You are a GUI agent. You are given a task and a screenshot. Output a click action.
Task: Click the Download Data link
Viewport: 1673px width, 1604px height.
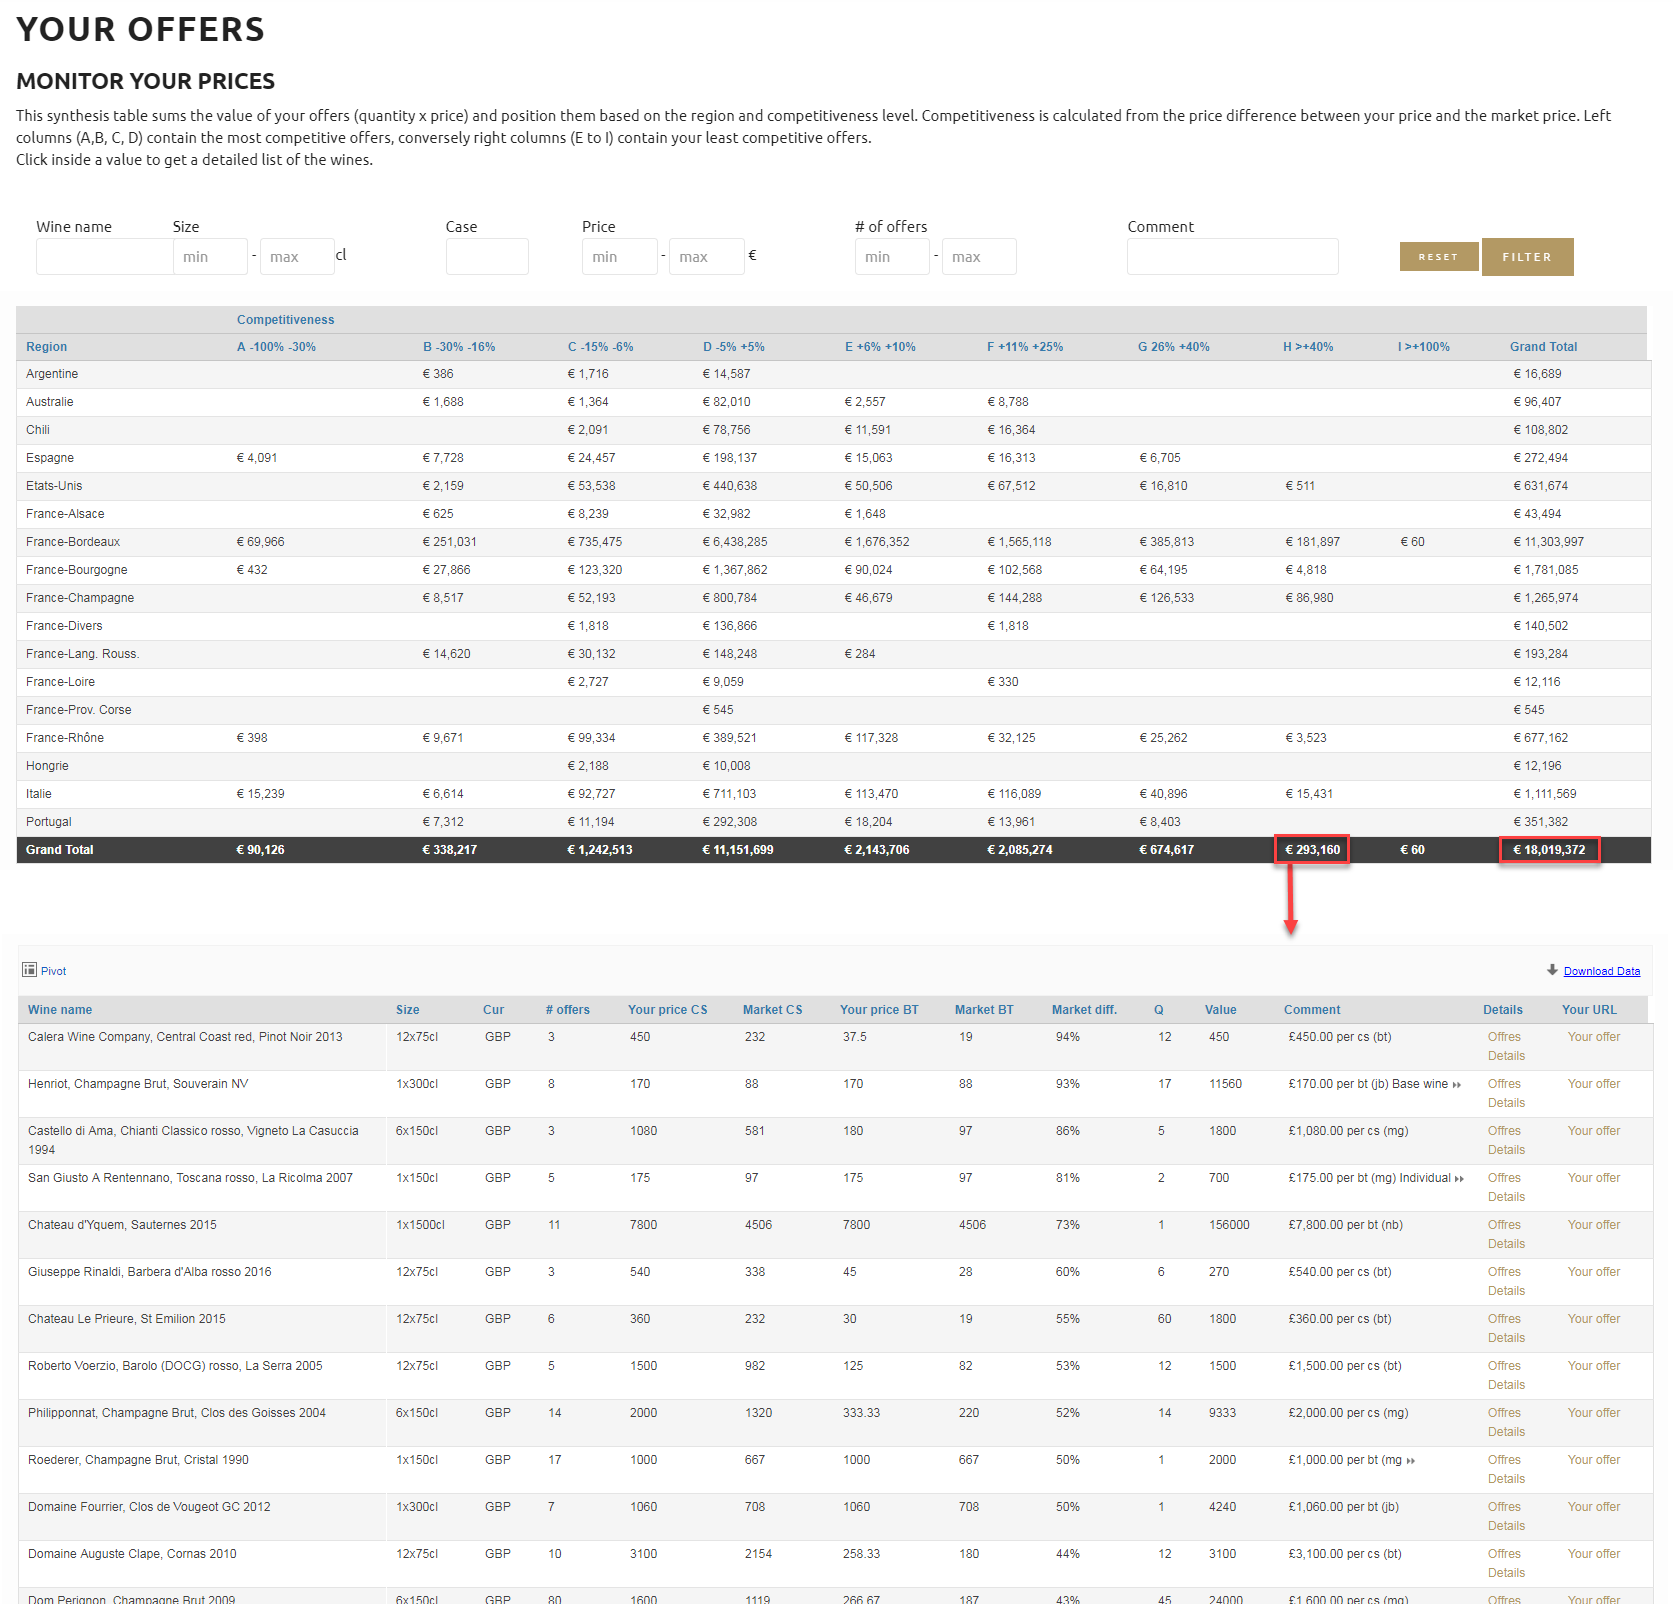[x=1602, y=971]
